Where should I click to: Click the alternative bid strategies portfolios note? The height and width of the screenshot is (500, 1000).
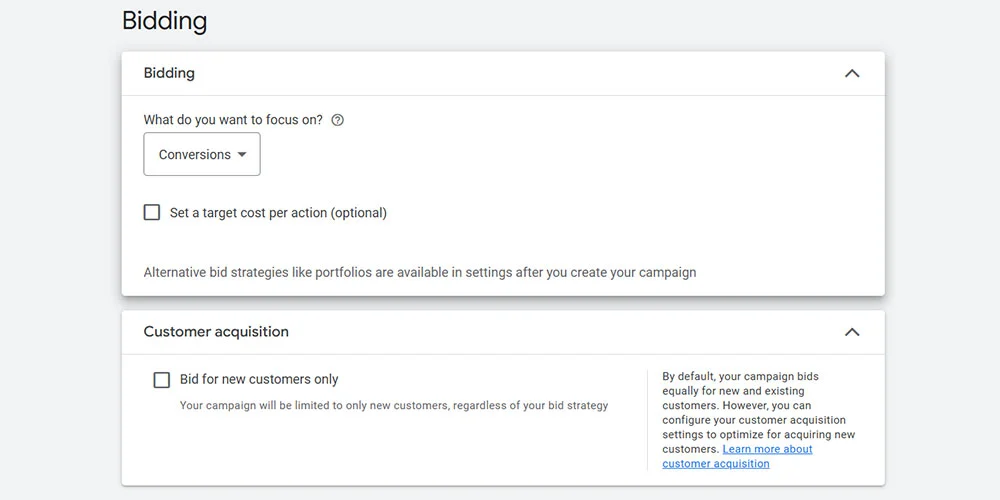tap(419, 272)
